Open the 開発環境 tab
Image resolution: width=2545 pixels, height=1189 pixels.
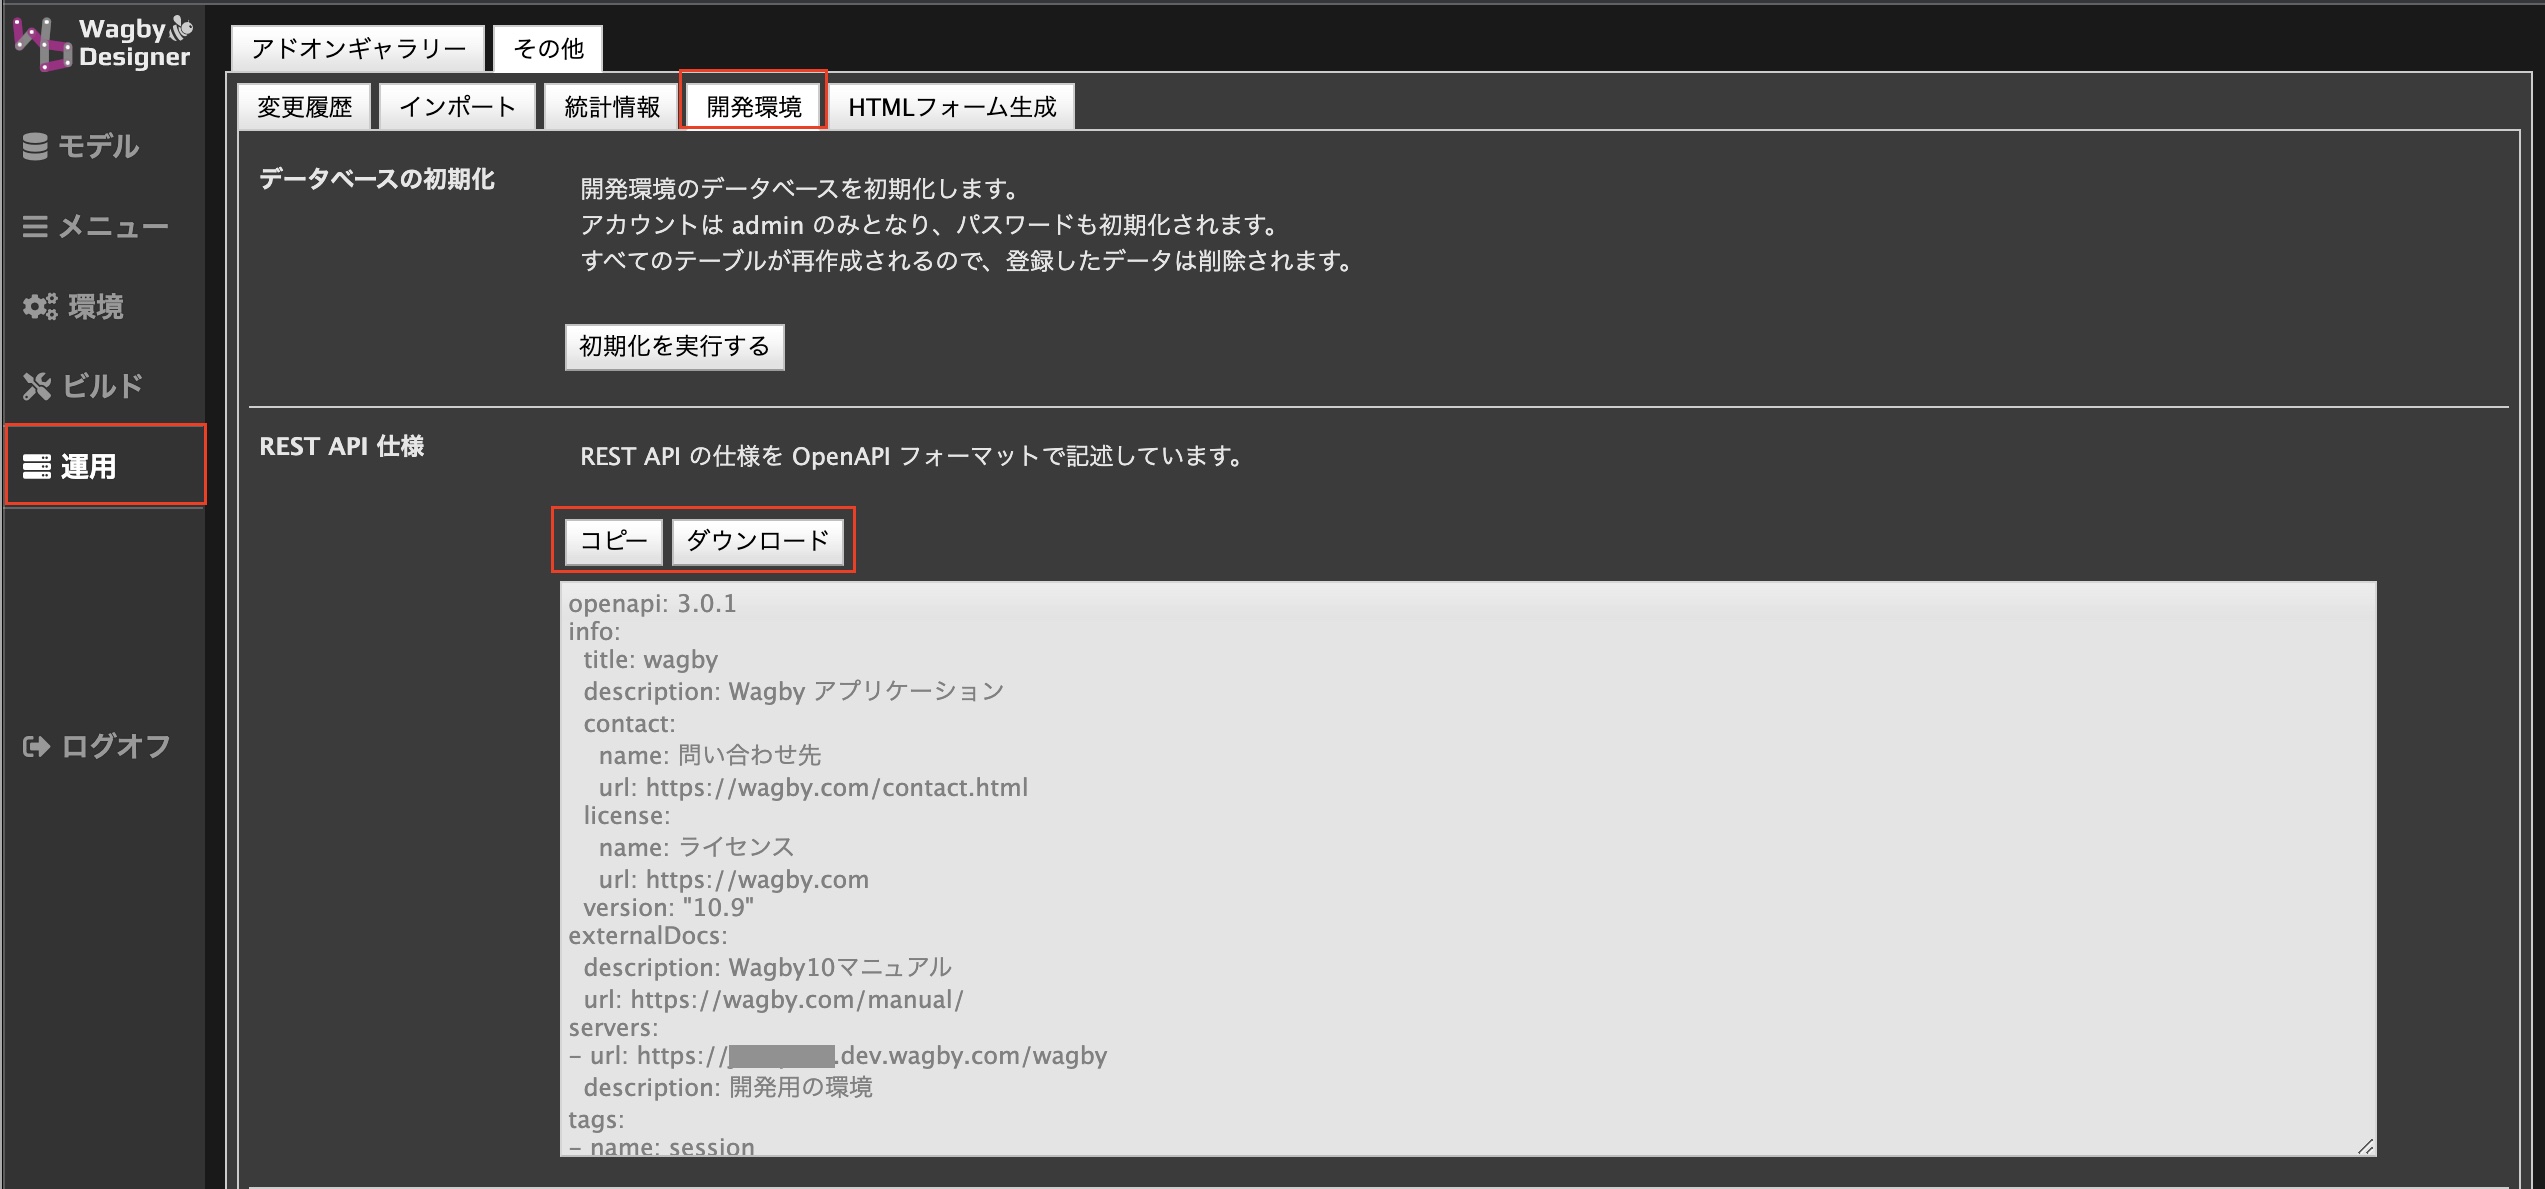pos(754,105)
